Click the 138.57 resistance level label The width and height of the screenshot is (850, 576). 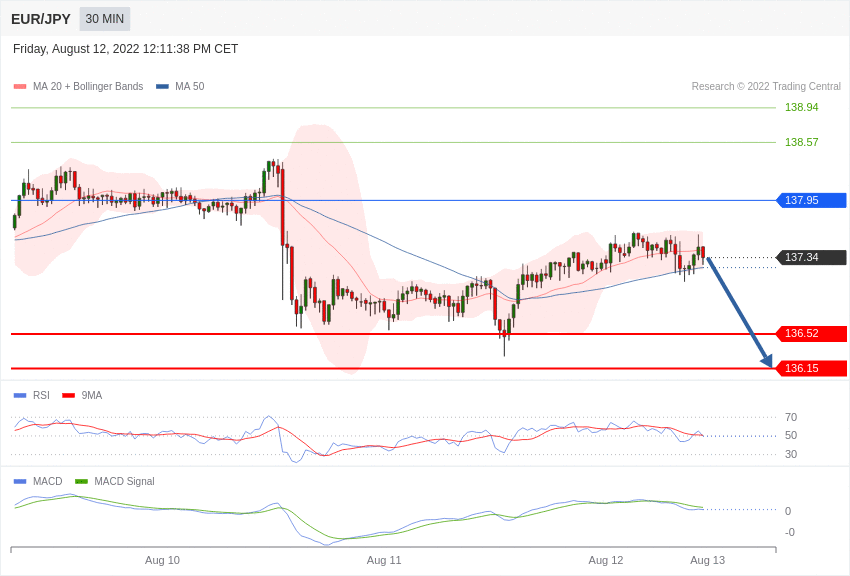[801, 142]
